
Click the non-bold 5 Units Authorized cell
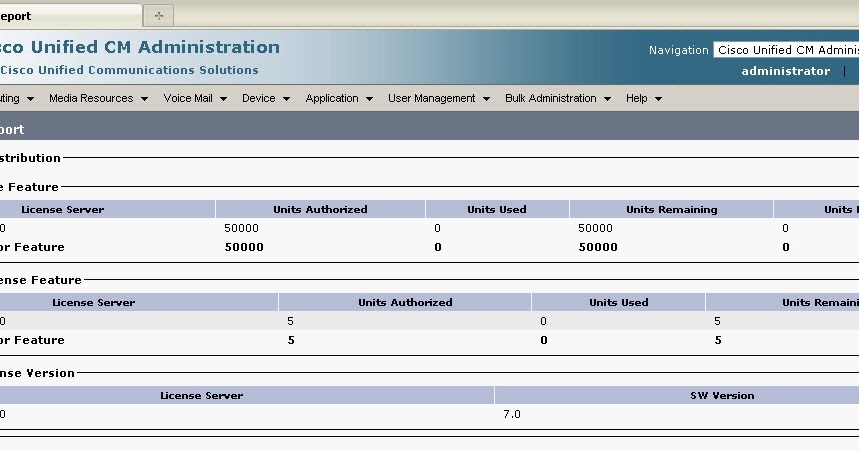tap(290, 321)
